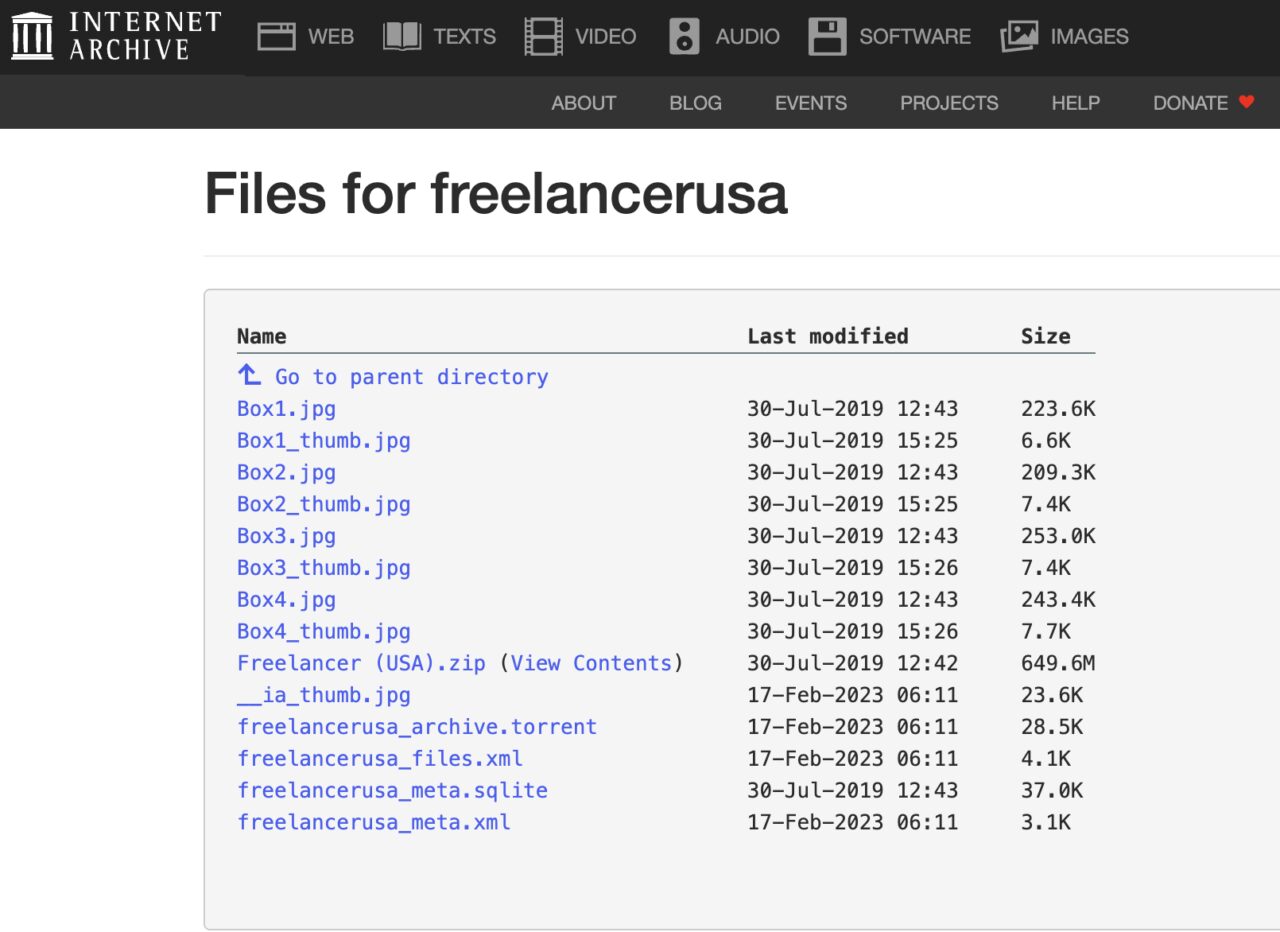Open the Web section icon

coord(277,37)
